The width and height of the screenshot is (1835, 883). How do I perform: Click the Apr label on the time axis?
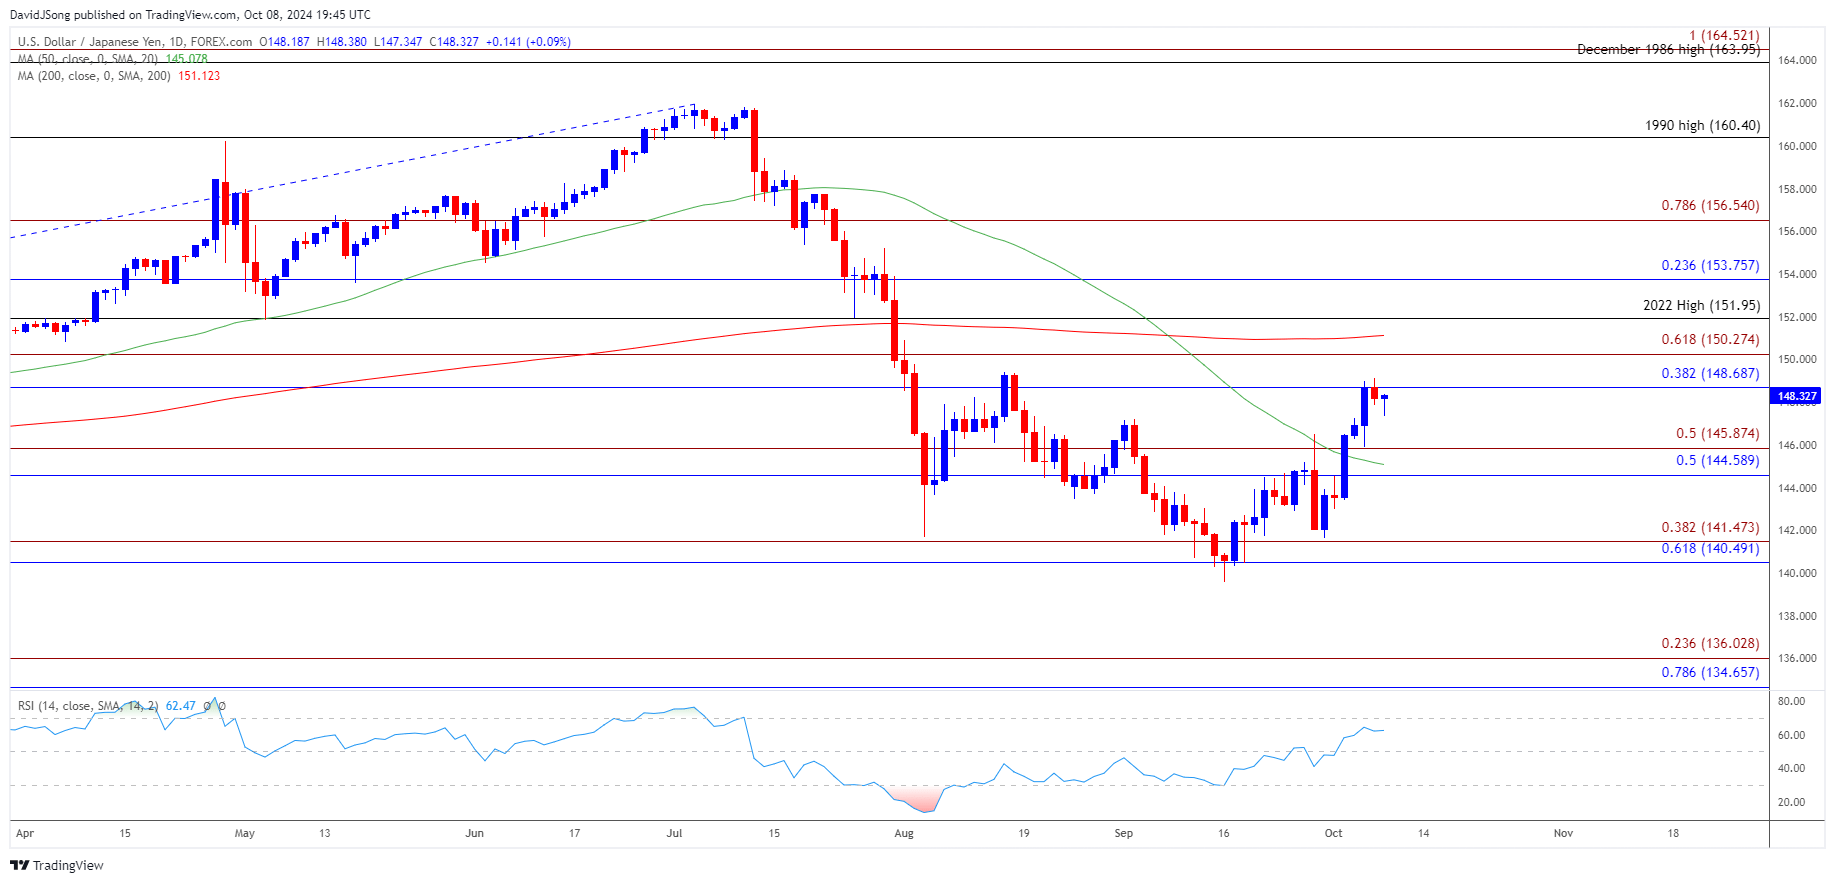point(25,833)
